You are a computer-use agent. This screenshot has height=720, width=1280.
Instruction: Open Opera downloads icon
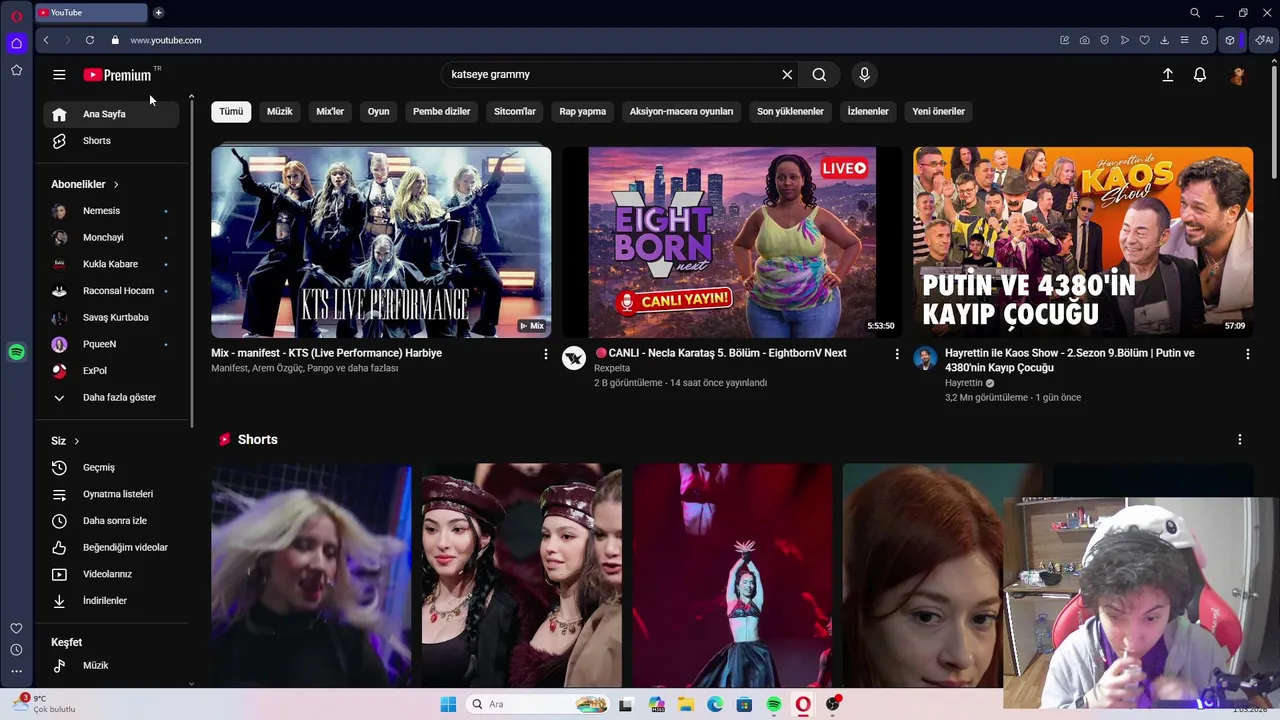(x=1165, y=40)
